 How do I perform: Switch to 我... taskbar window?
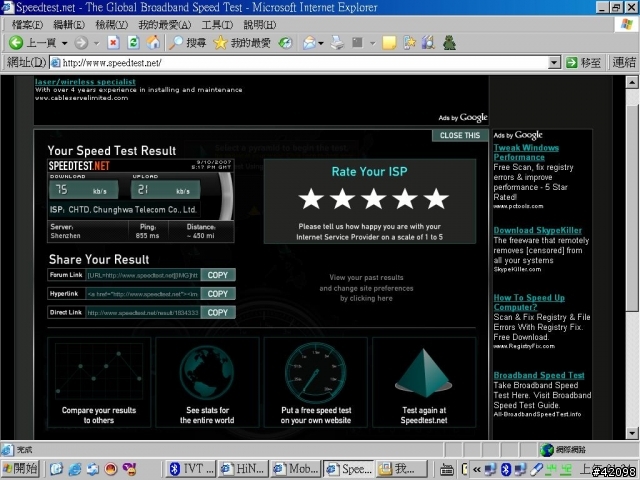coord(402,469)
